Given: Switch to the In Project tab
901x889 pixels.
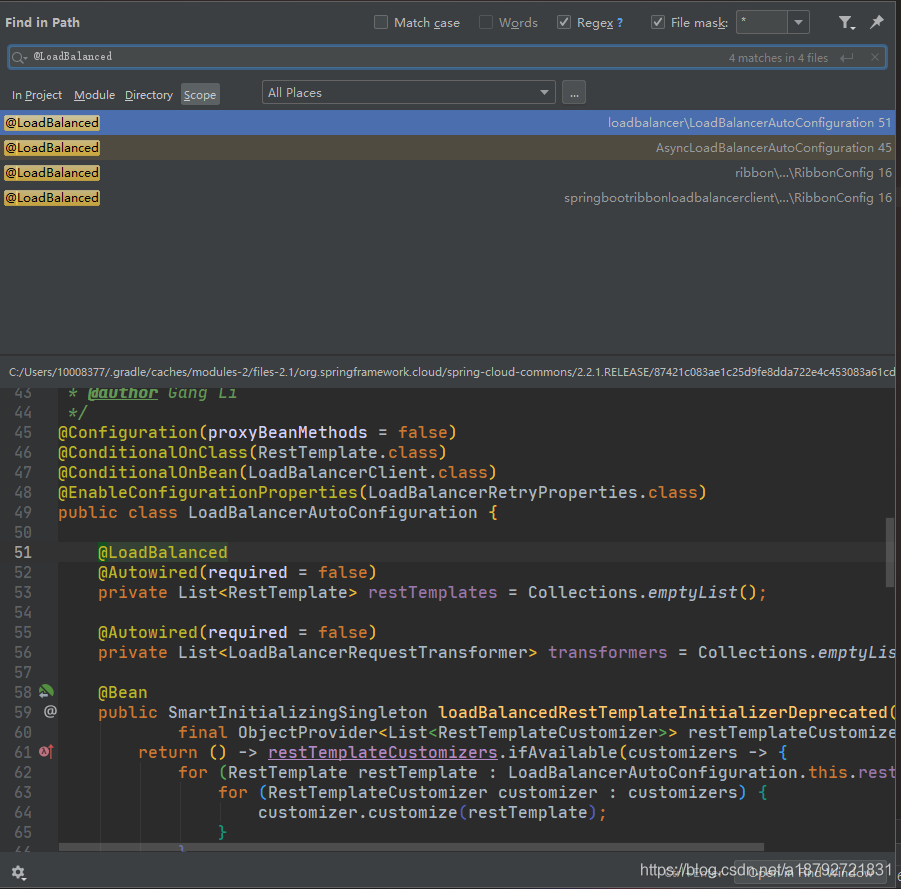Looking at the screenshot, I should pyautogui.click(x=37, y=95).
